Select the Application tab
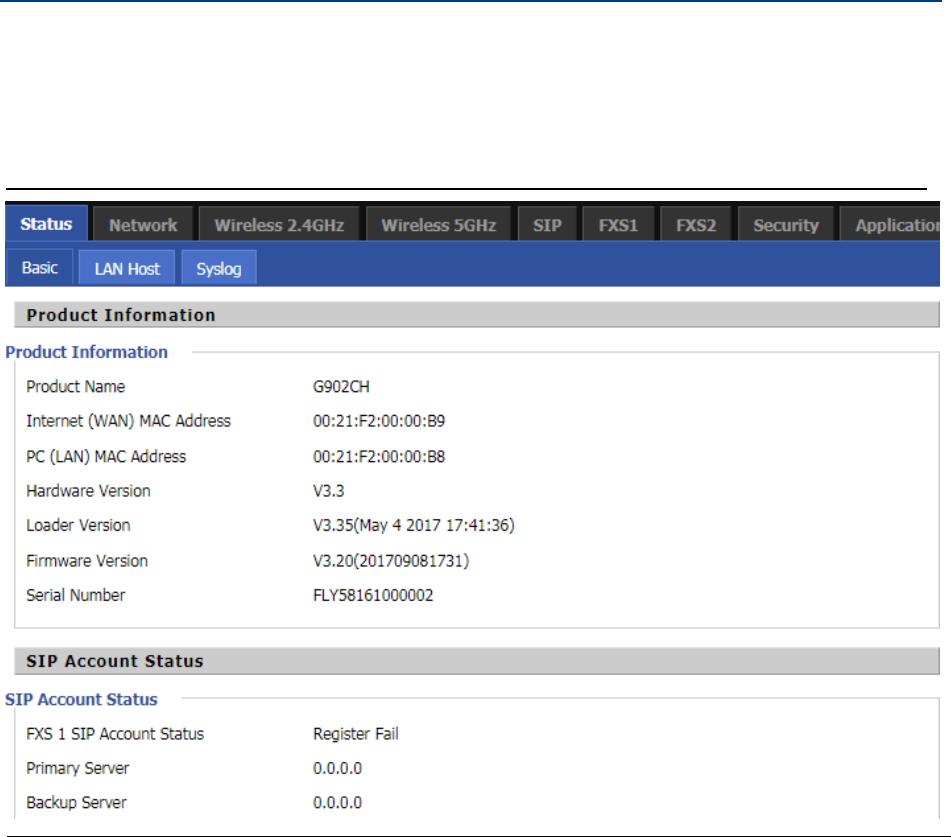 point(896,225)
